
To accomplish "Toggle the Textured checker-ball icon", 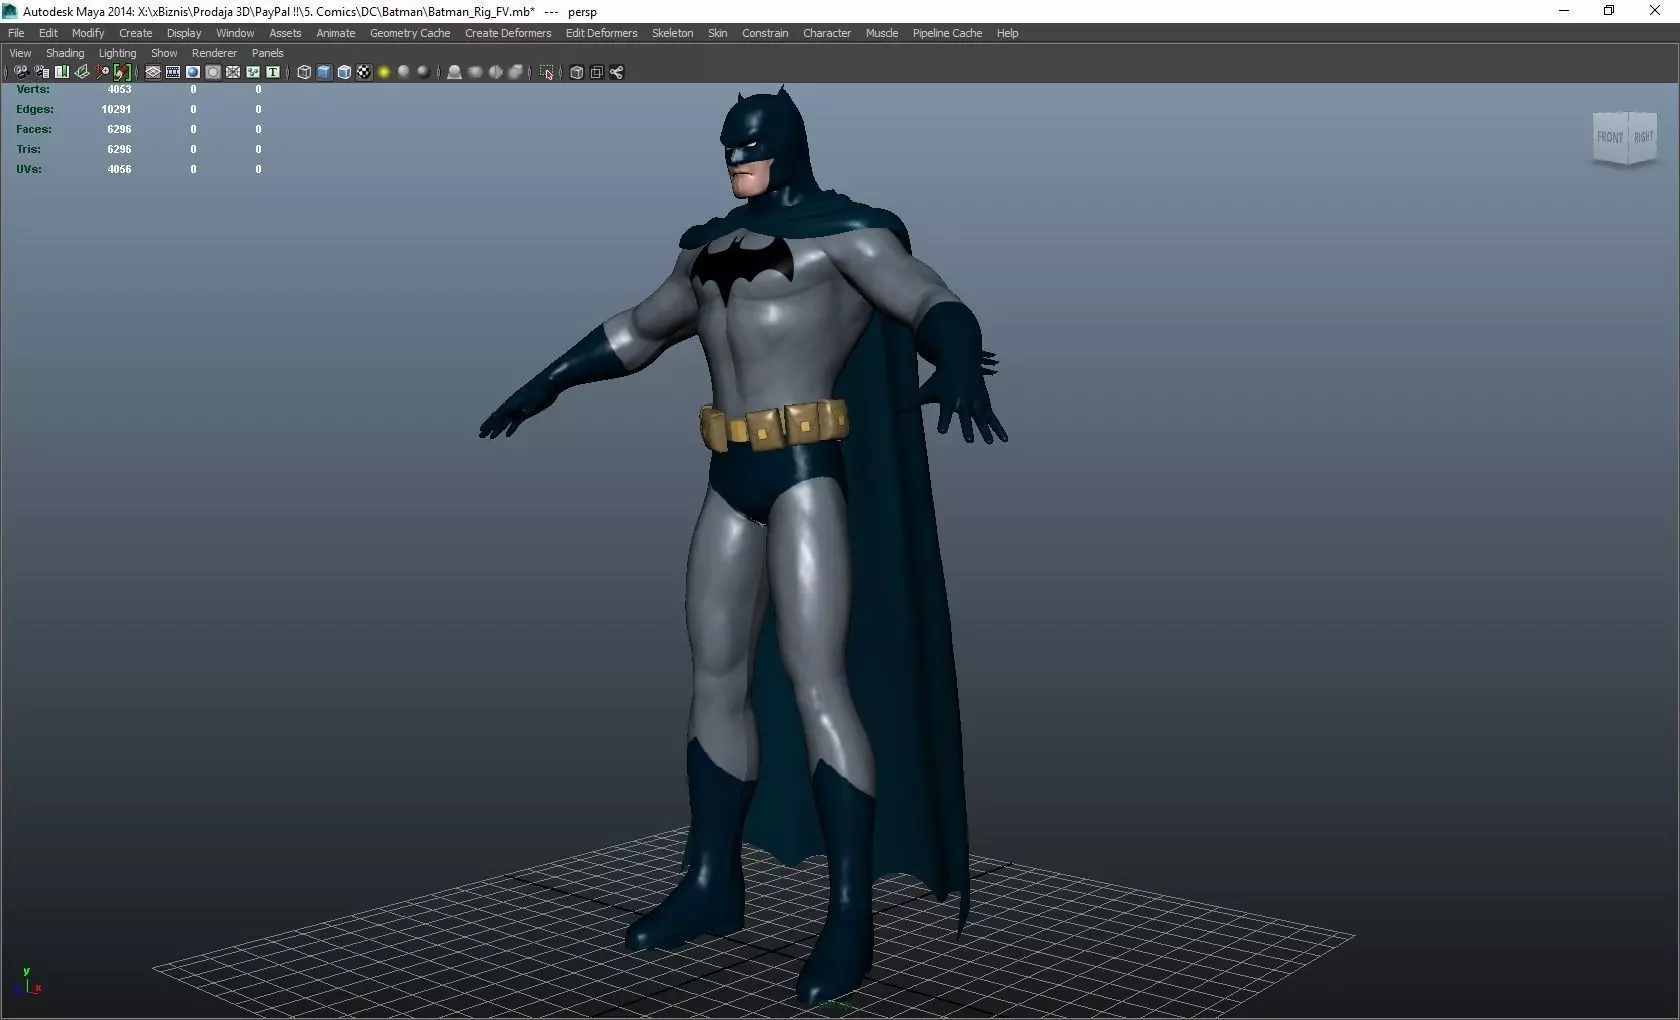I will (x=364, y=72).
